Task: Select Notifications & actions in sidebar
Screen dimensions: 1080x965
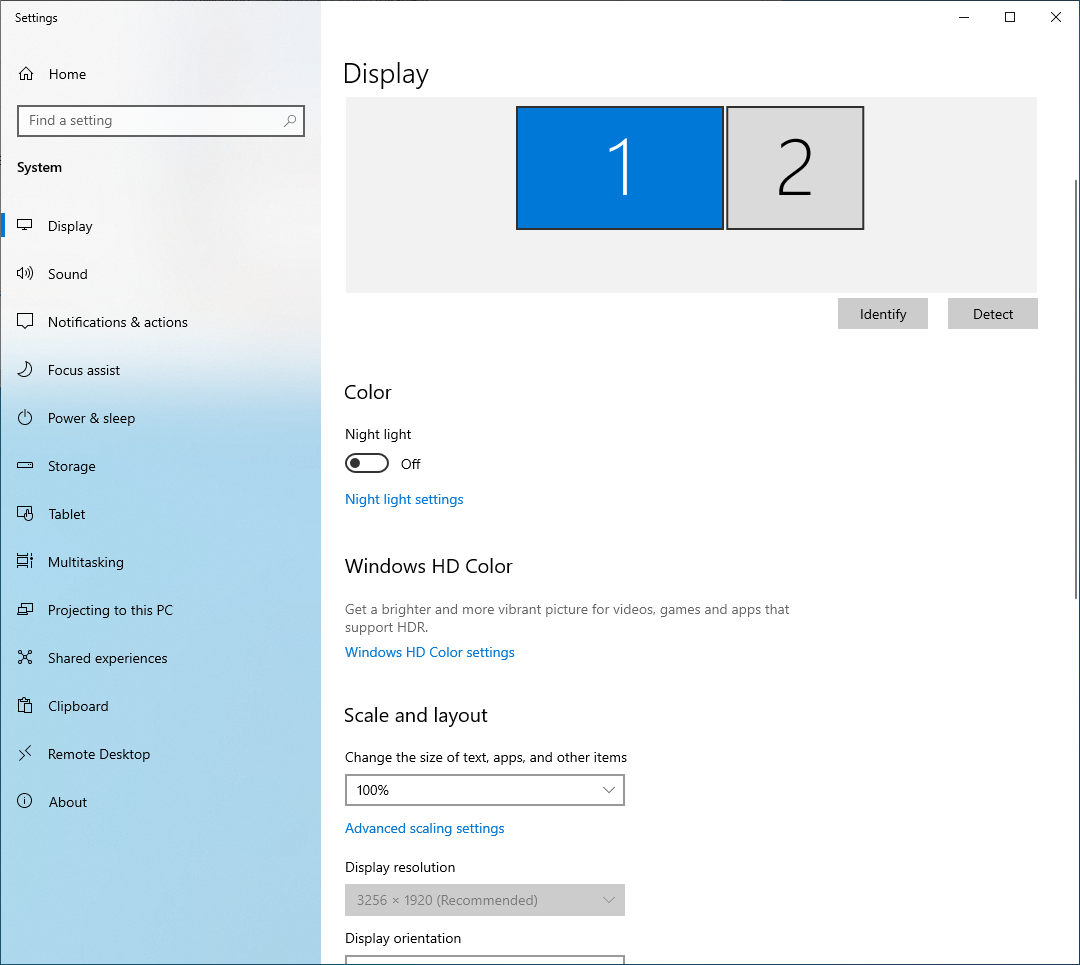Action: [117, 321]
